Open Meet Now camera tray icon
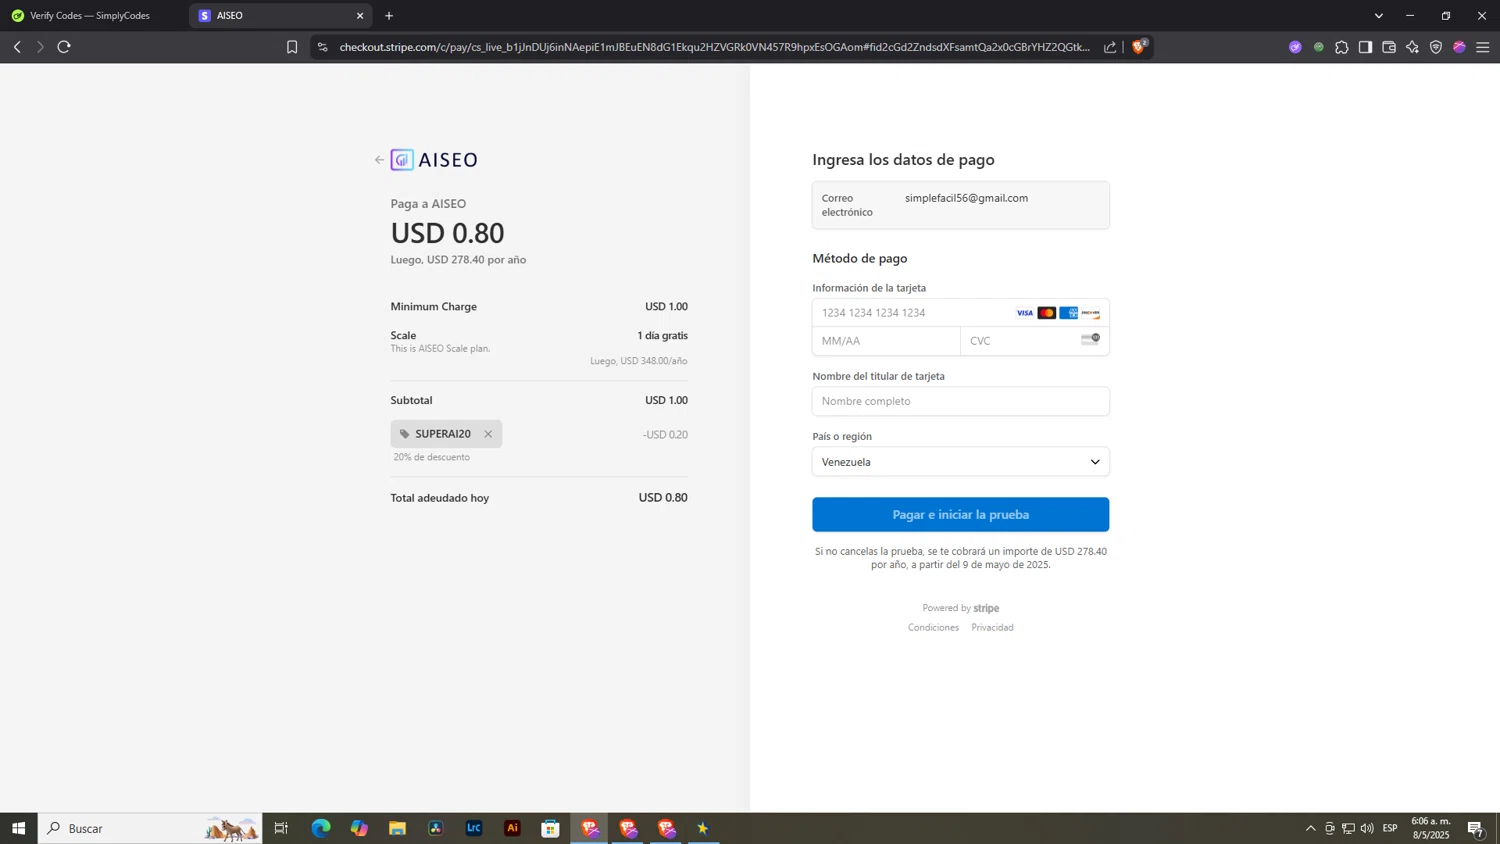The image size is (1500, 844). [1329, 828]
